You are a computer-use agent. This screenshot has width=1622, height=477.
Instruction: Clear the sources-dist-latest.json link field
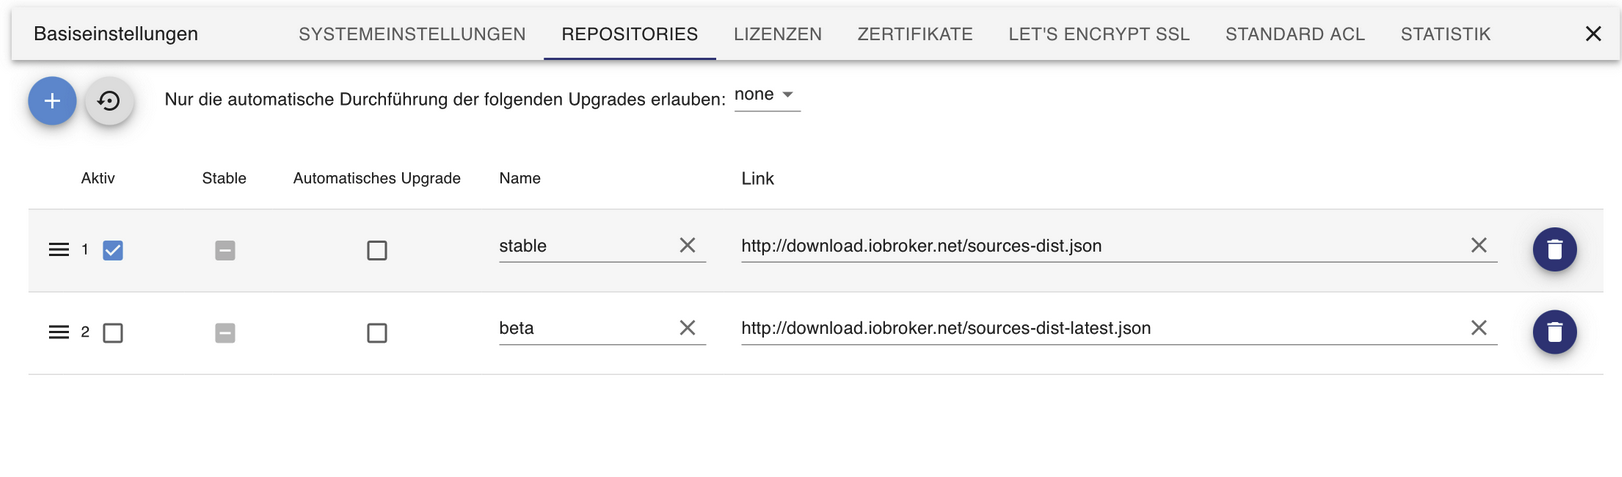coord(1478,328)
